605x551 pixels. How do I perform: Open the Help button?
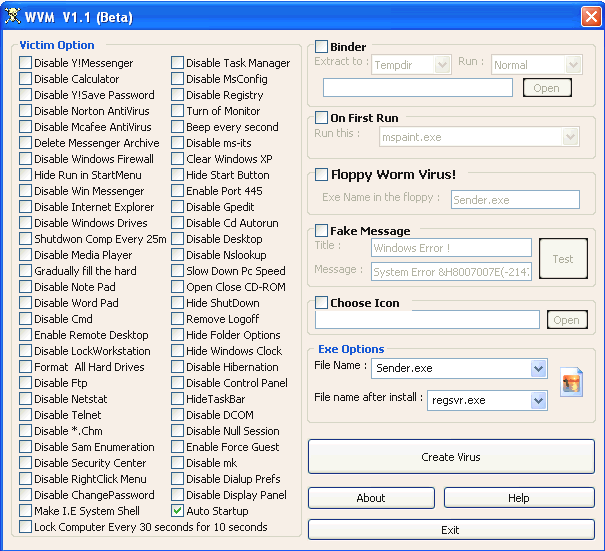click(519, 498)
